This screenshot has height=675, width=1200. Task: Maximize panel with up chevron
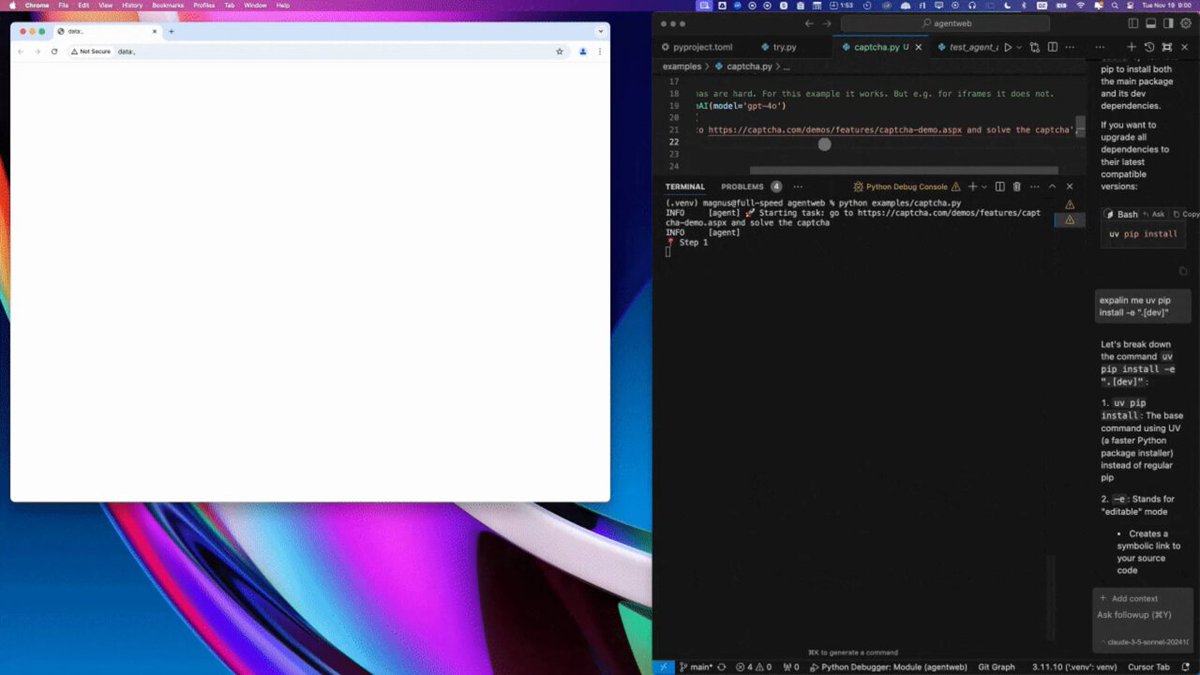[1052, 186]
